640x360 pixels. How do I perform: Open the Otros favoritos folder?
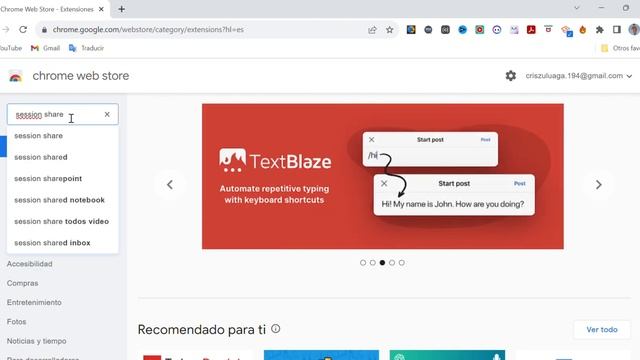(x=620, y=48)
